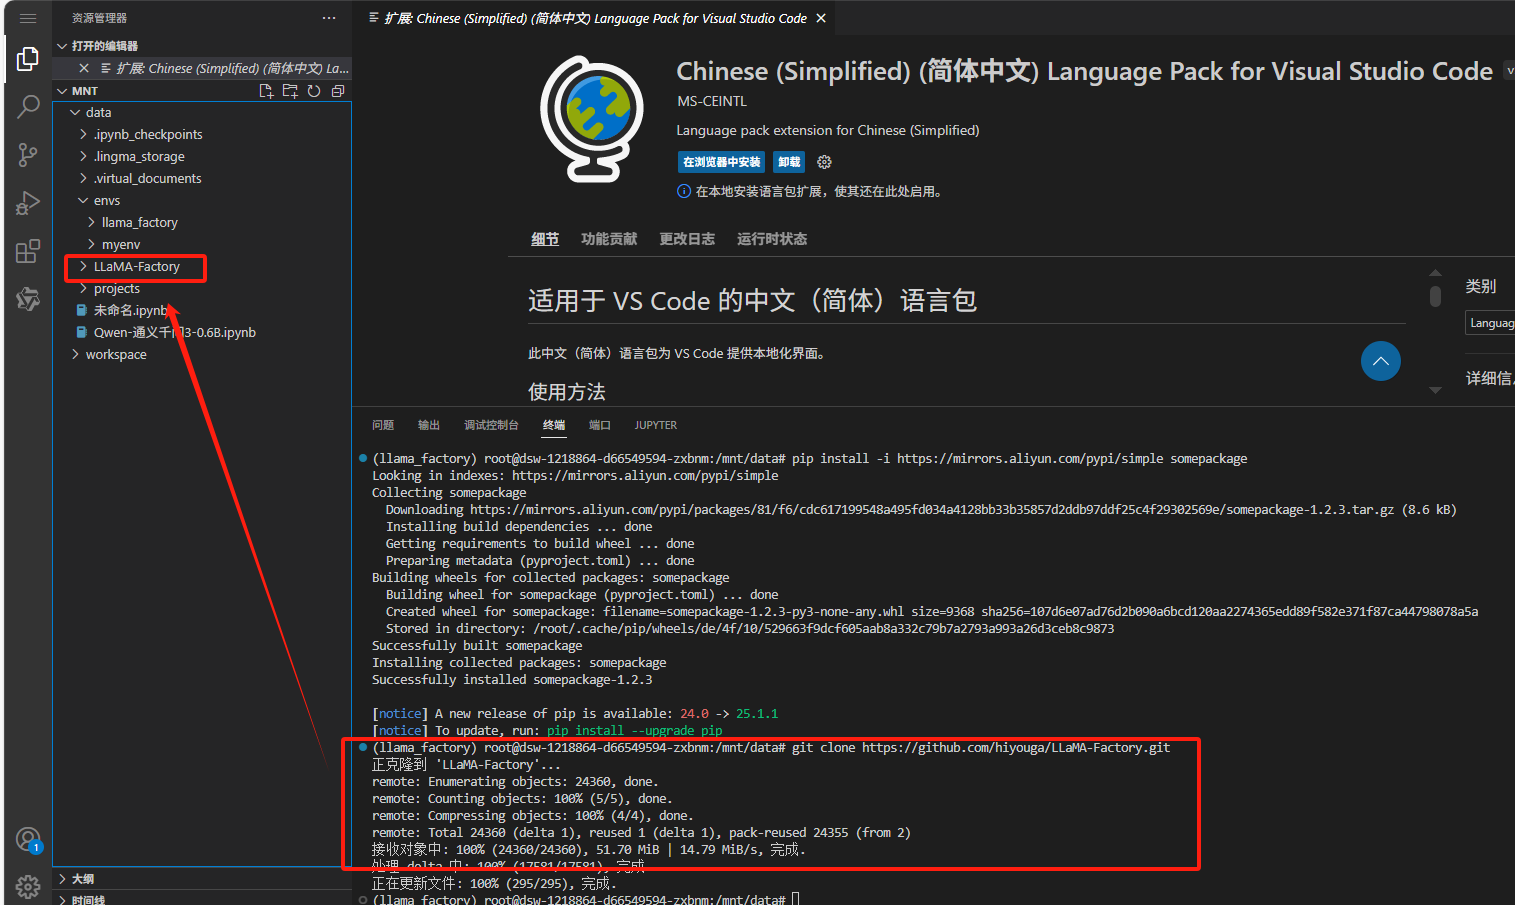1515x905 pixels.
Task: Open explorer panel more actions ellipsis
Action: 329,18
